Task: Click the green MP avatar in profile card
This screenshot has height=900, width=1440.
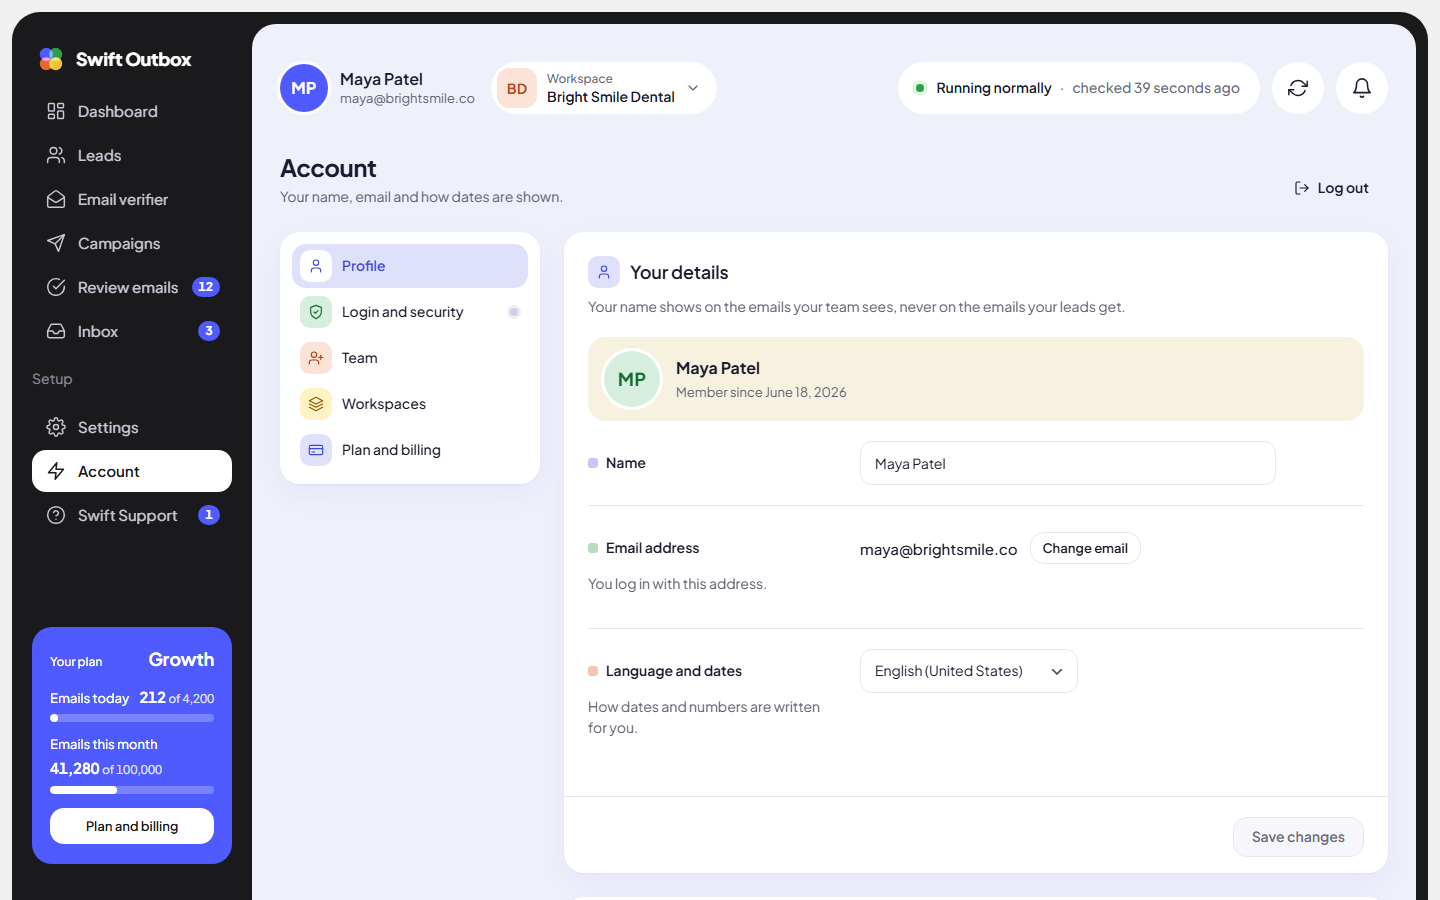Action: tap(632, 379)
